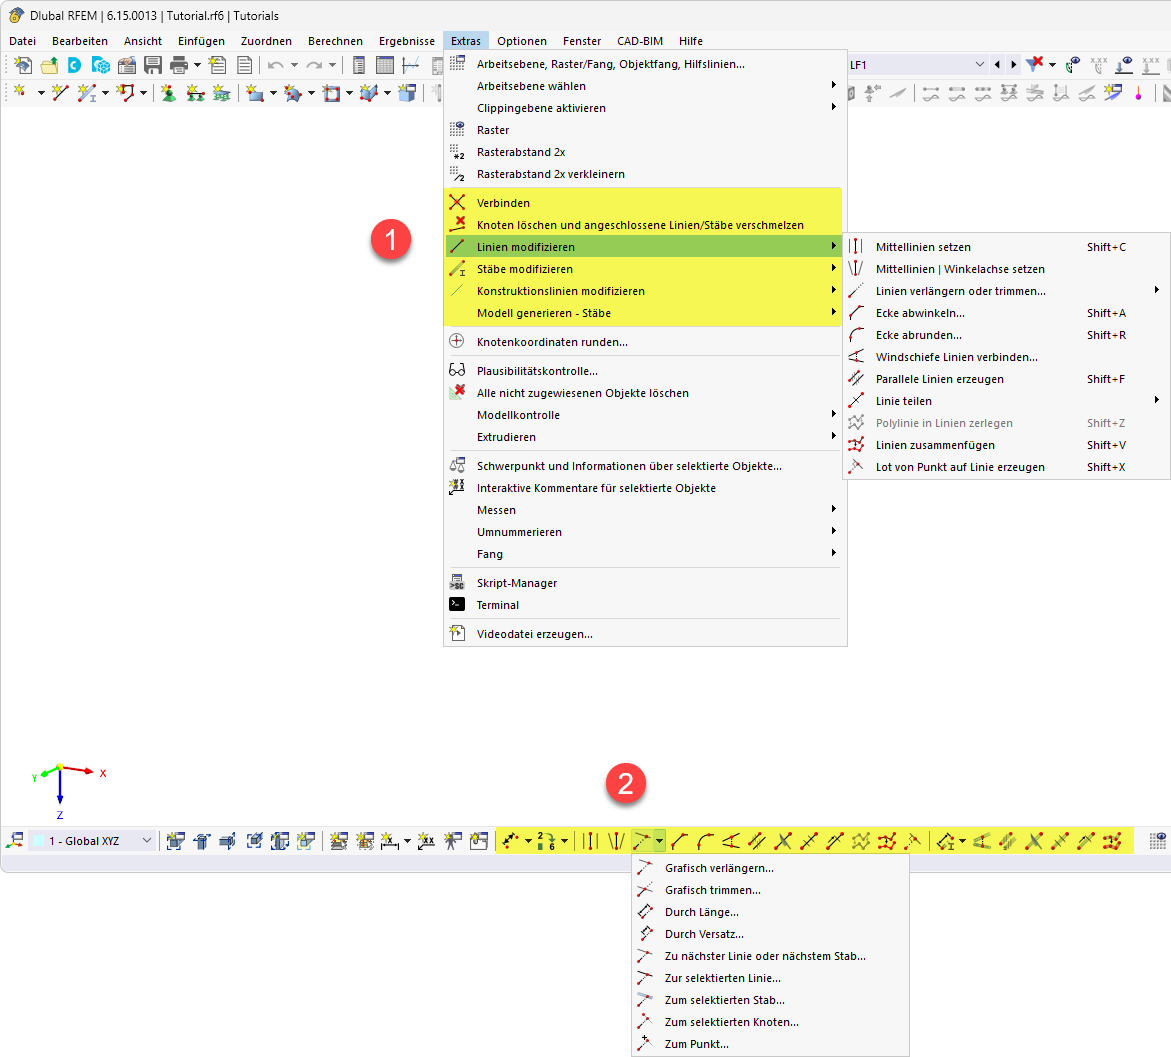
Task: Open the dropdown arrow beside Print icon
Action: click(x=197, y=66)
